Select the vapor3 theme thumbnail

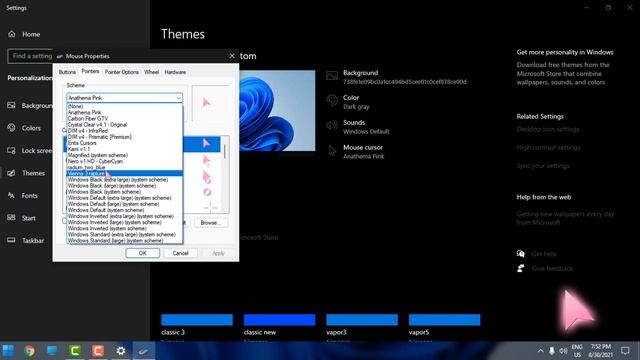tap(362, 320)
